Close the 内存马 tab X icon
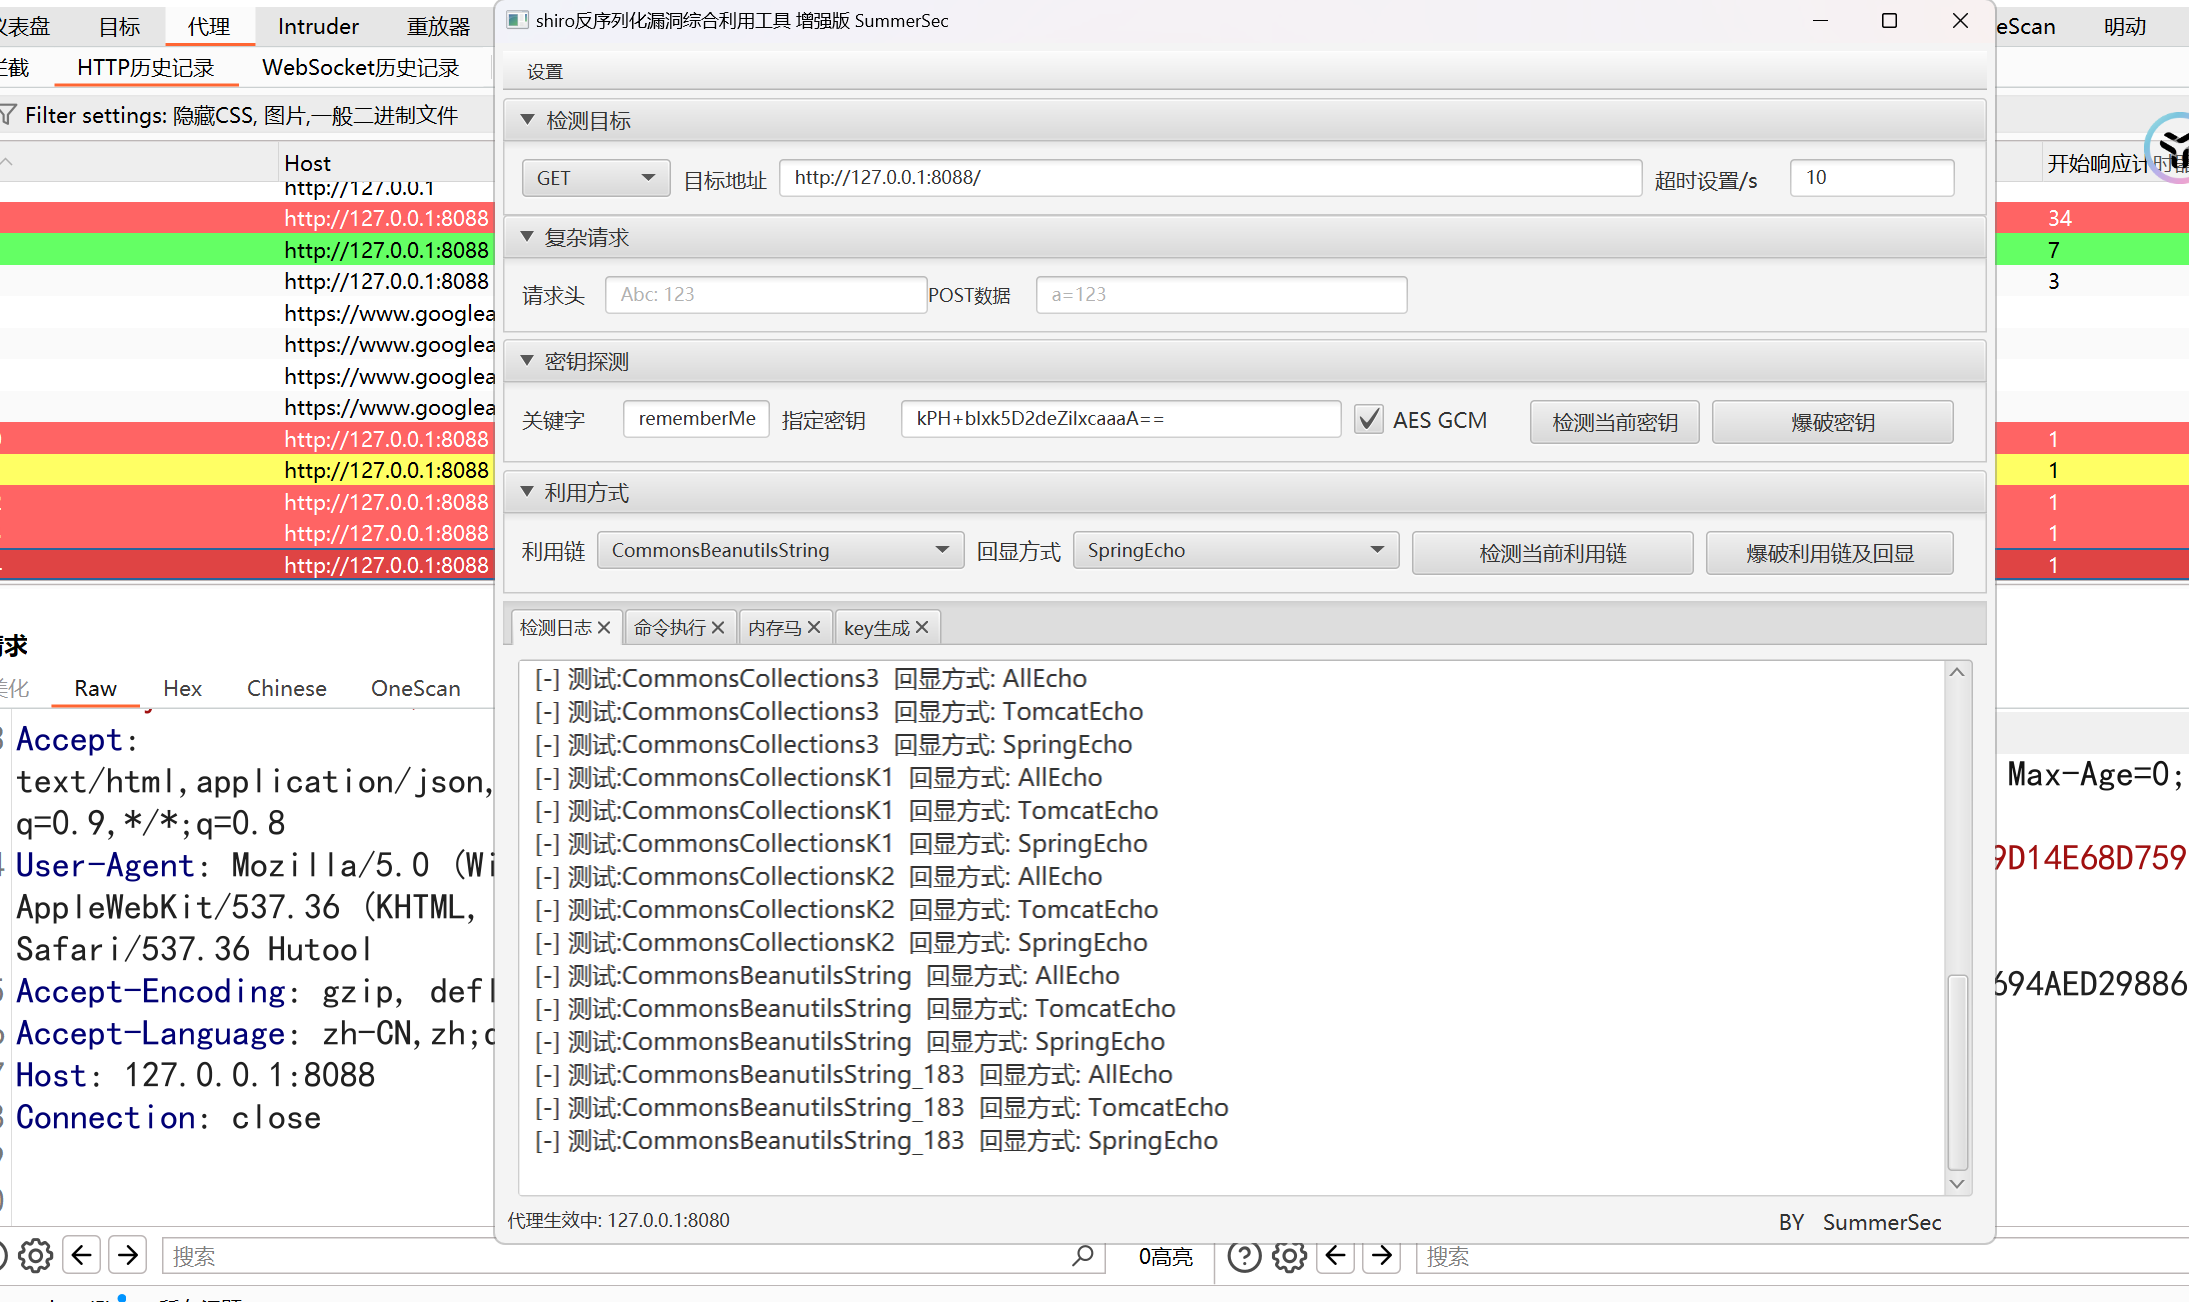This screenshot has height=1302, width=2189. (814, 627)
